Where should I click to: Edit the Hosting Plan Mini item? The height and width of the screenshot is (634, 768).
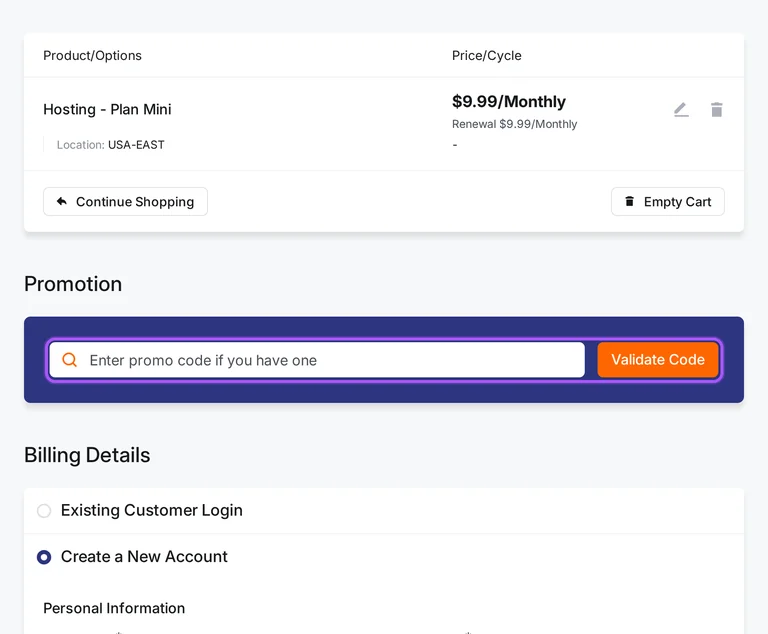681,110
